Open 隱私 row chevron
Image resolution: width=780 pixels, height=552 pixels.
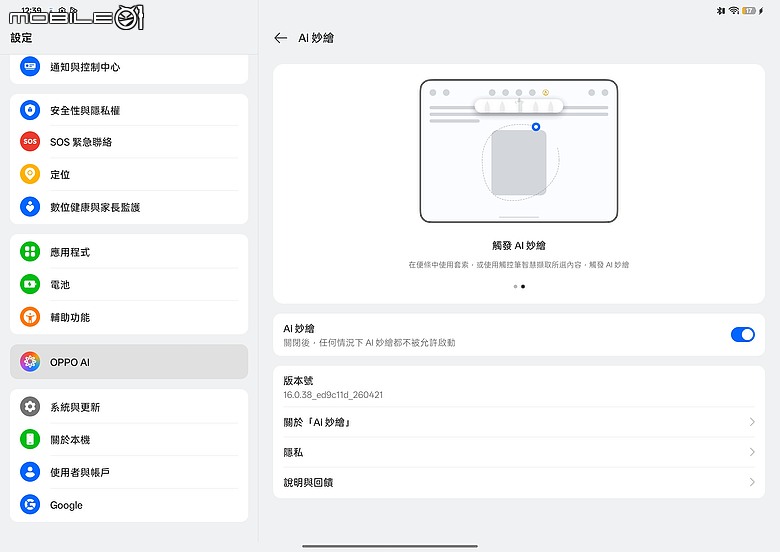tap(752, 452)
